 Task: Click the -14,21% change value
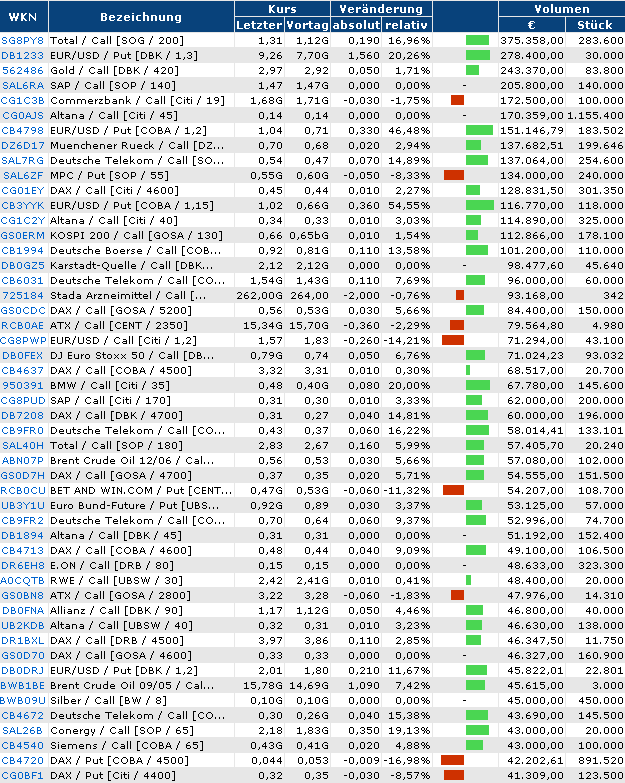point(407,340)
